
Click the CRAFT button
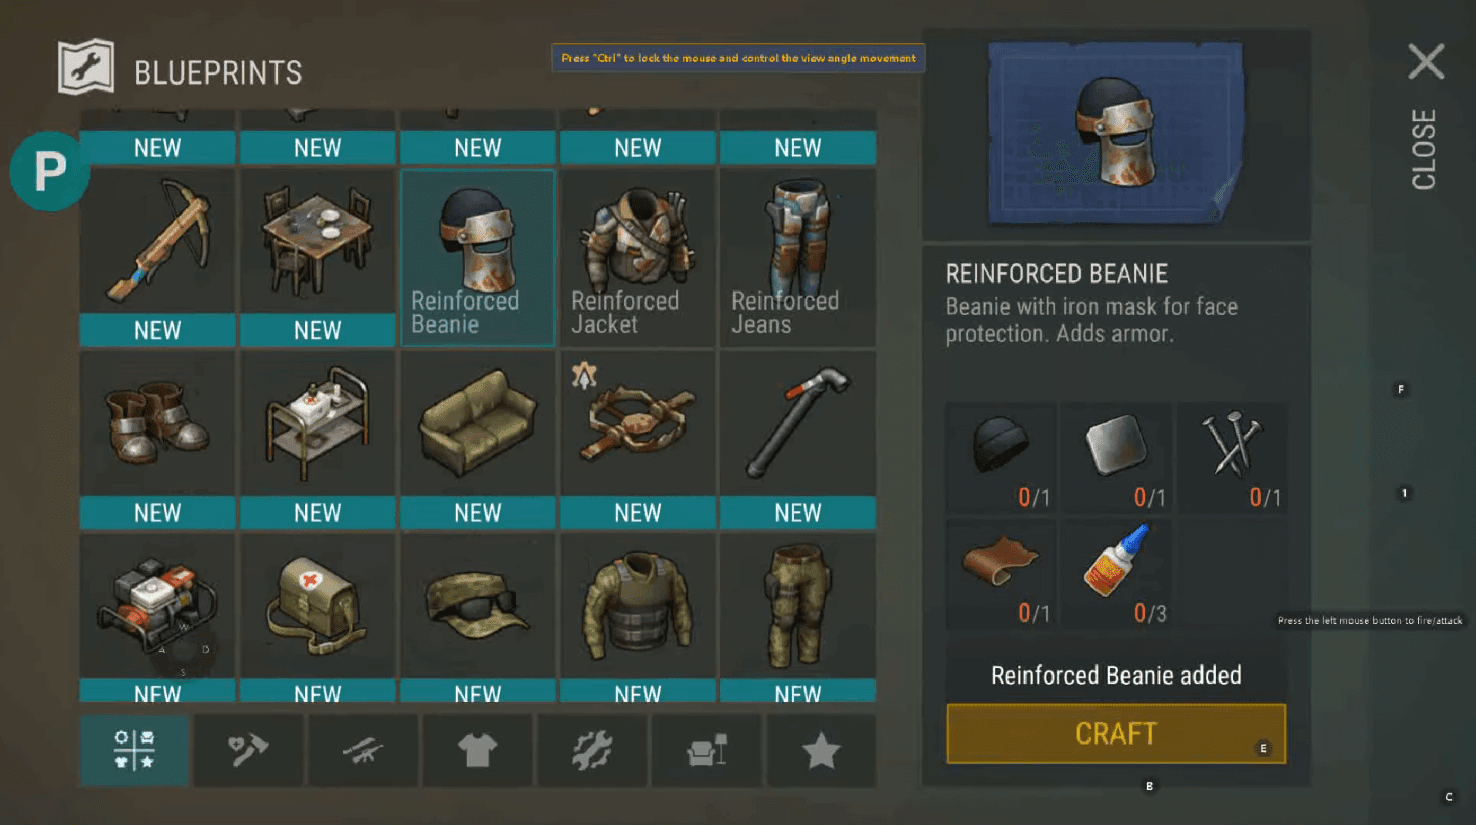point(1116,734)
